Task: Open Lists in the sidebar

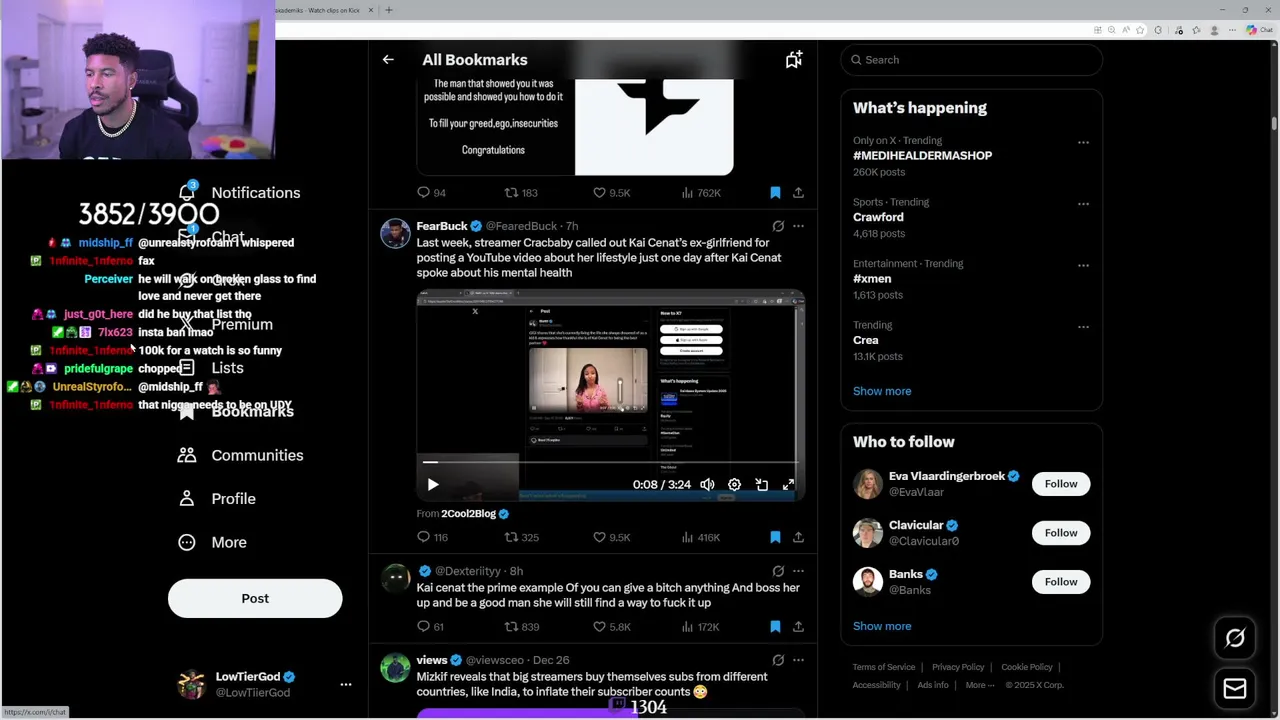Action: [x=211, y=368]
